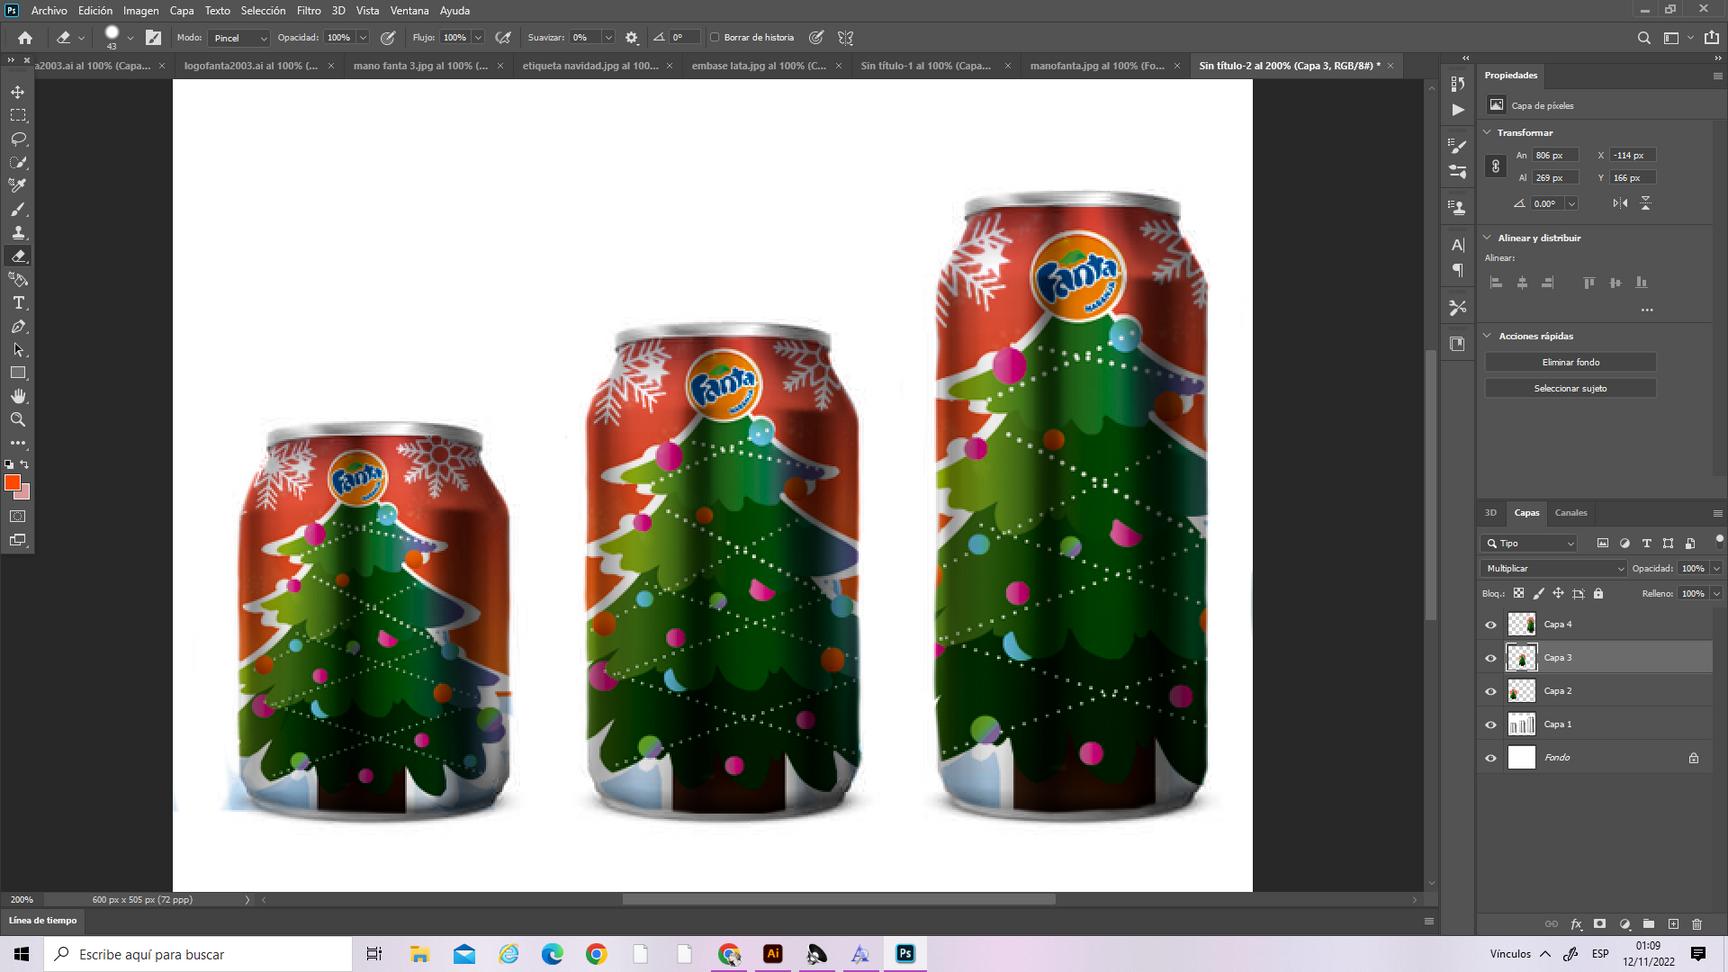Viewport: 1728px width, 972px height.
Task: Click the Seleccionar sujeto button
Action: [x=1570, y=388]
